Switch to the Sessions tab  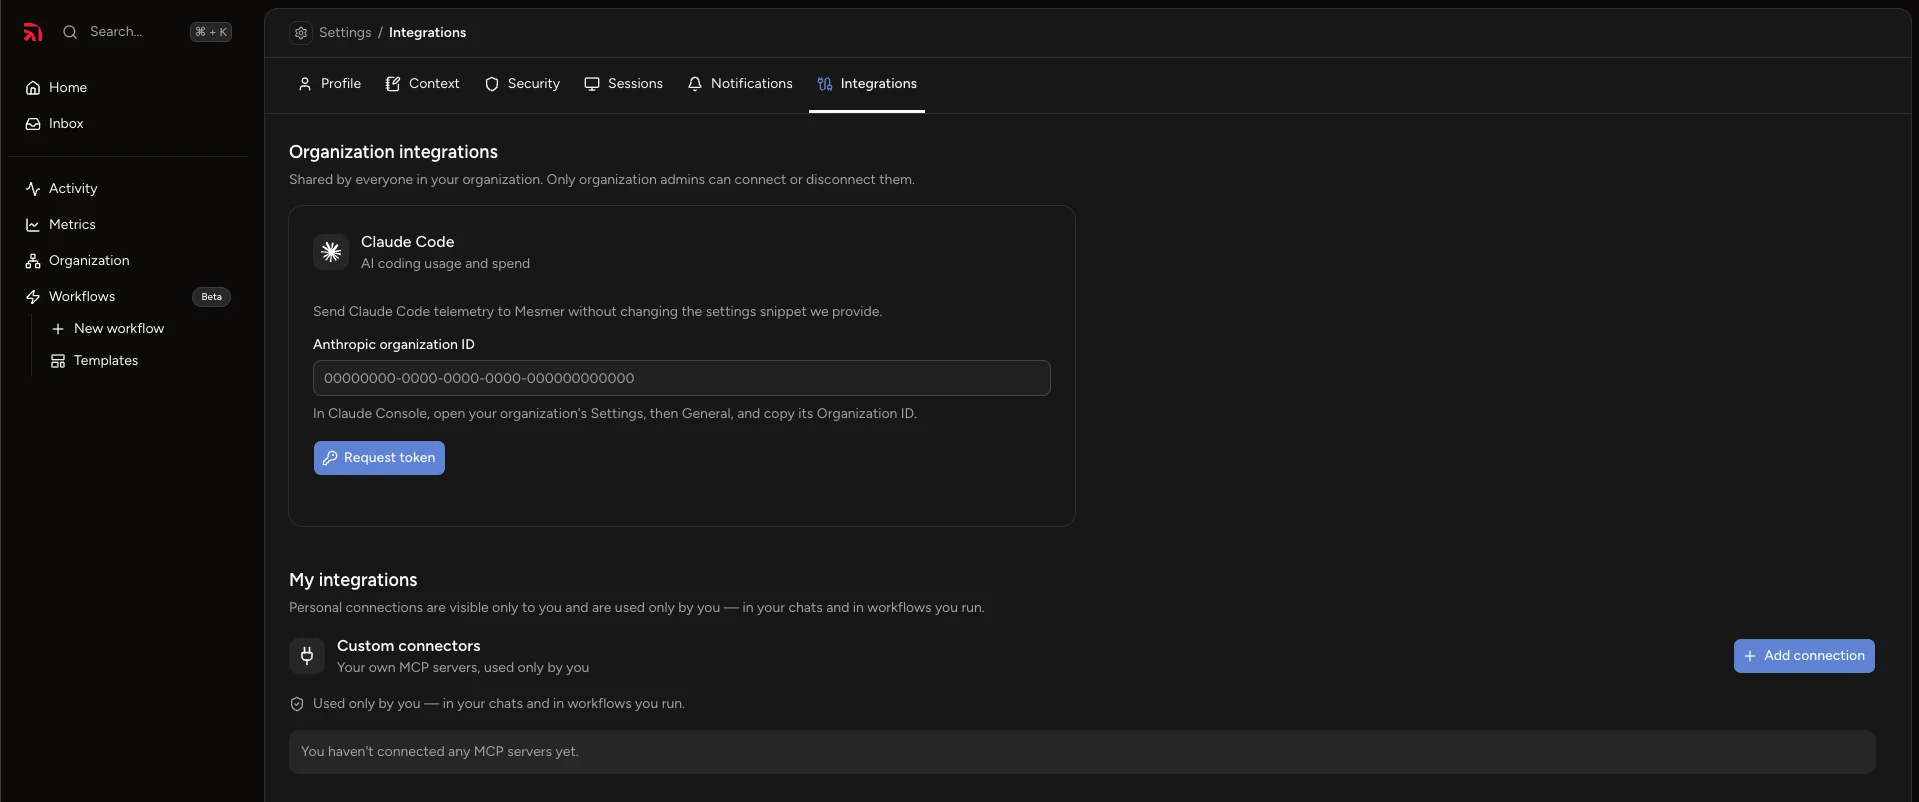click(624, 84)
